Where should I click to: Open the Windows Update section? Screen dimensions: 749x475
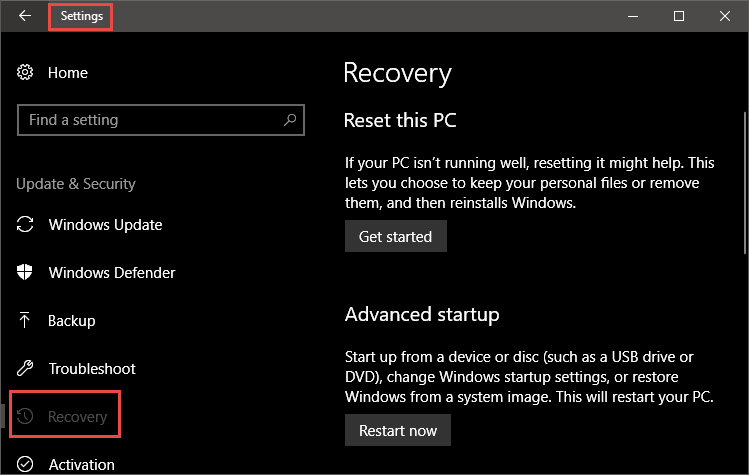tap(105, 225)
